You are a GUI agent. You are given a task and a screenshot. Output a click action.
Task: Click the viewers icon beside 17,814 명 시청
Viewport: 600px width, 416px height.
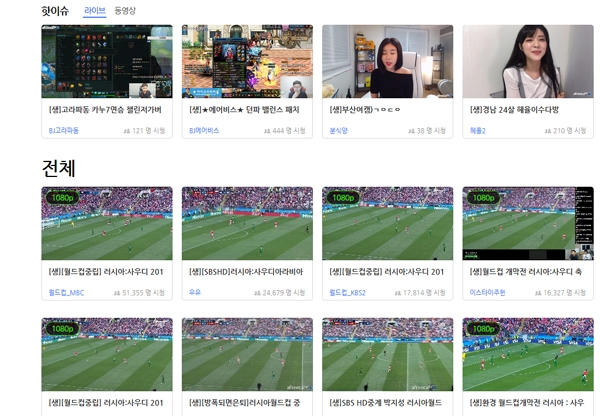coord(398,293)
